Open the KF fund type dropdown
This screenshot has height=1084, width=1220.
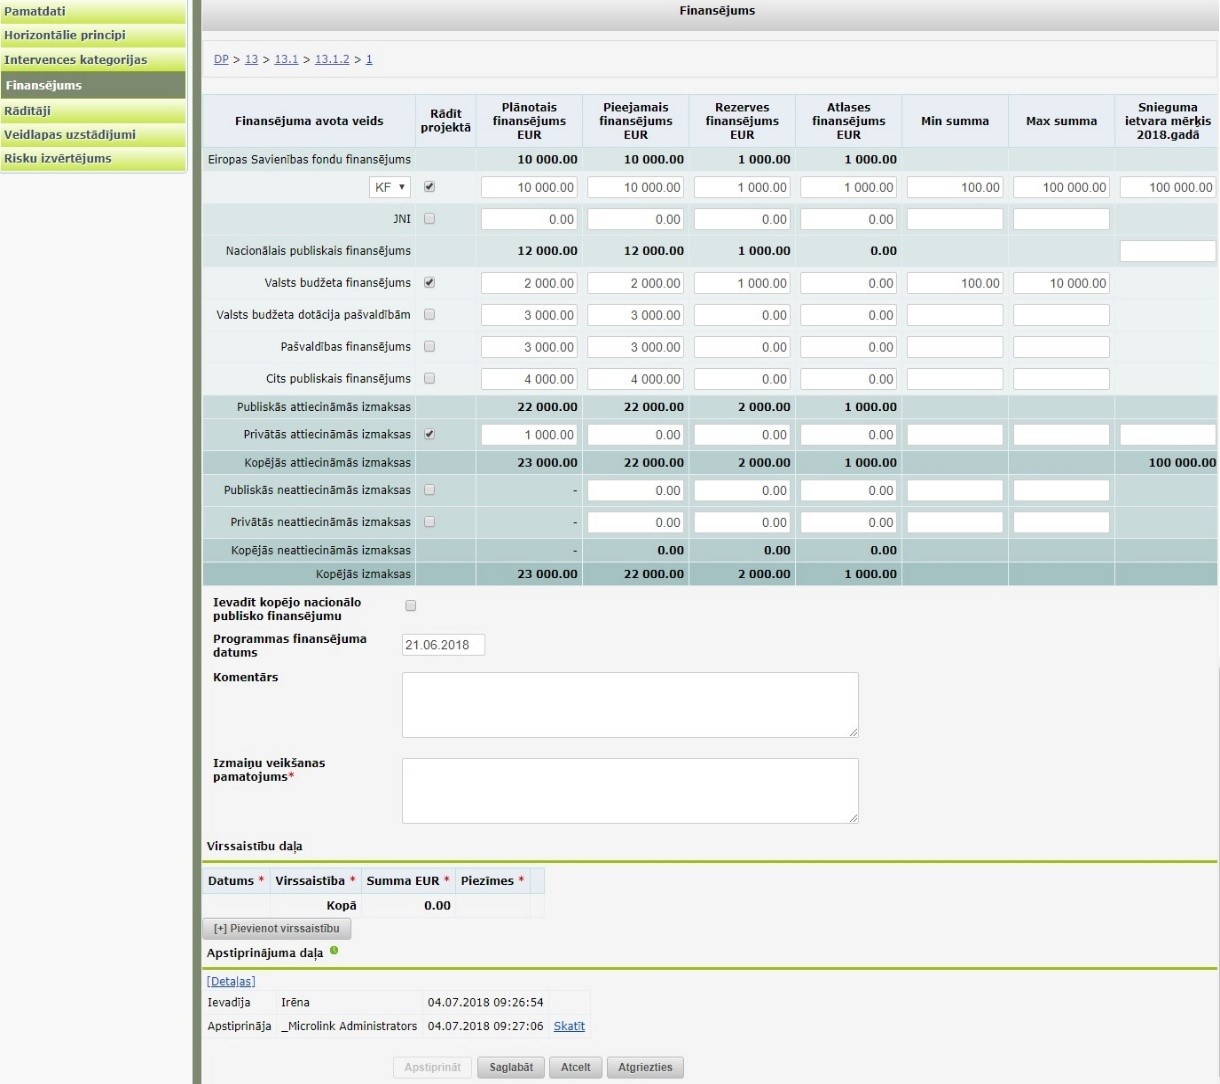click(x=390, y=187)
